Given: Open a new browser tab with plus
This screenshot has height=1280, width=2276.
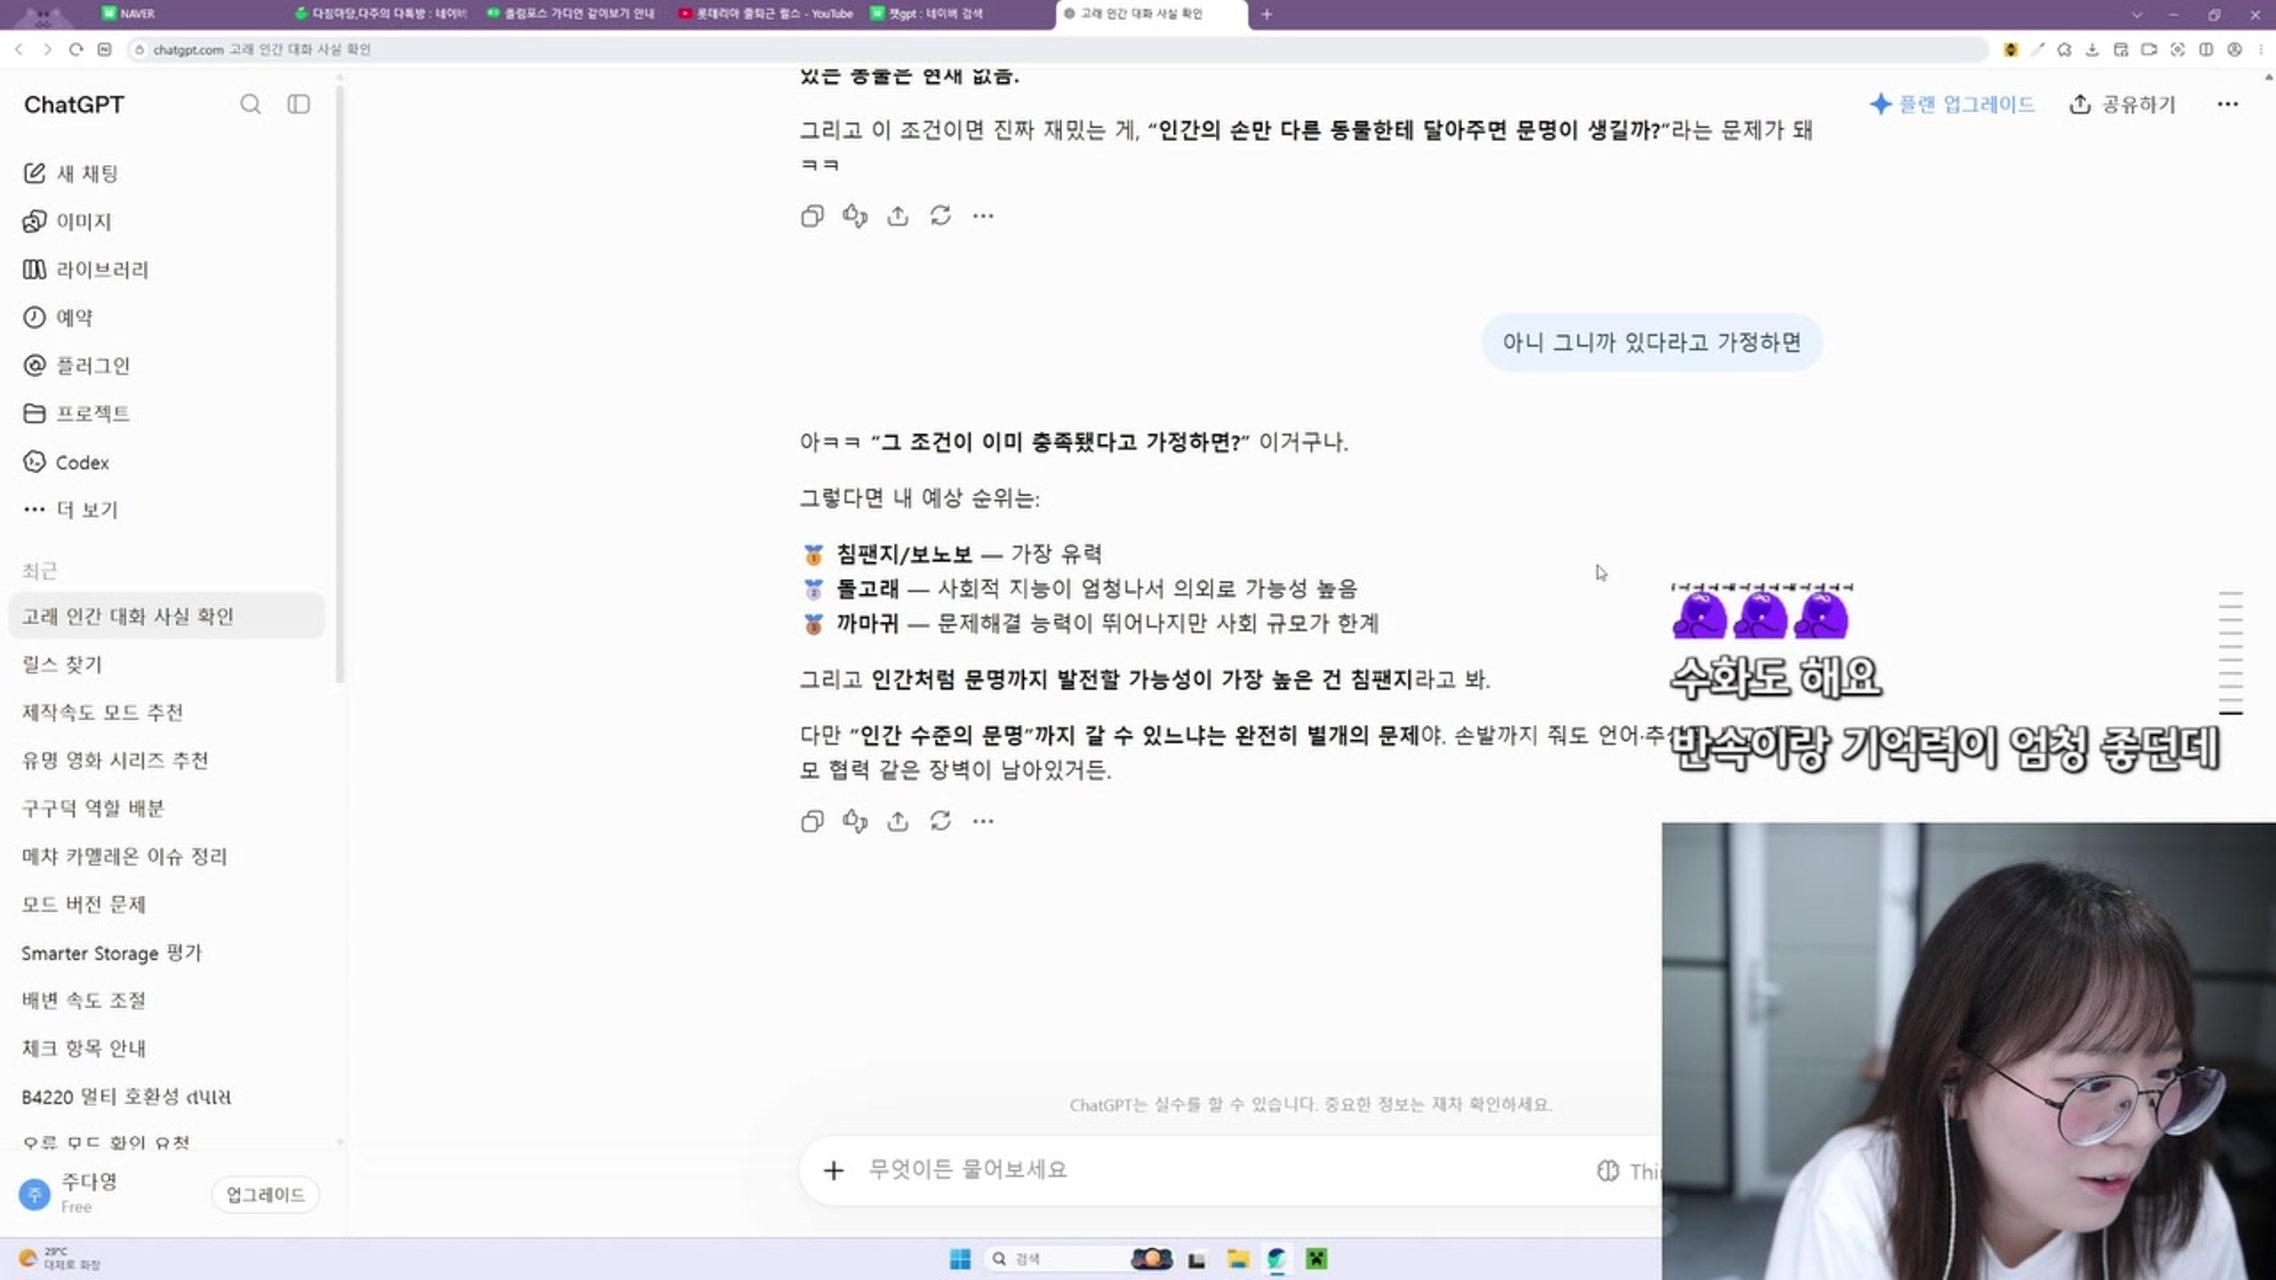Looking at the screenshot, I should click(1266, 14).
